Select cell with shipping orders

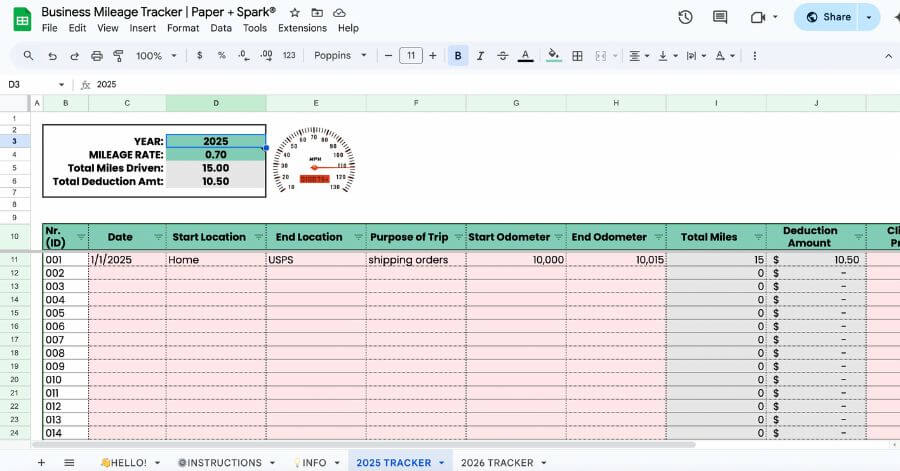[416, 259]
